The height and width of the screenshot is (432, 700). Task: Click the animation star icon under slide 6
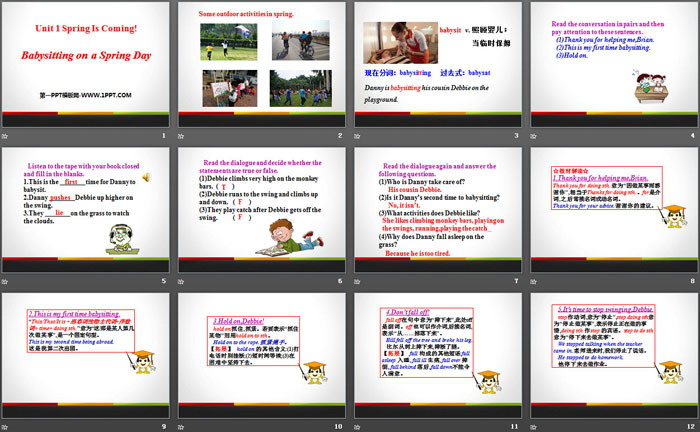(181, 282)
